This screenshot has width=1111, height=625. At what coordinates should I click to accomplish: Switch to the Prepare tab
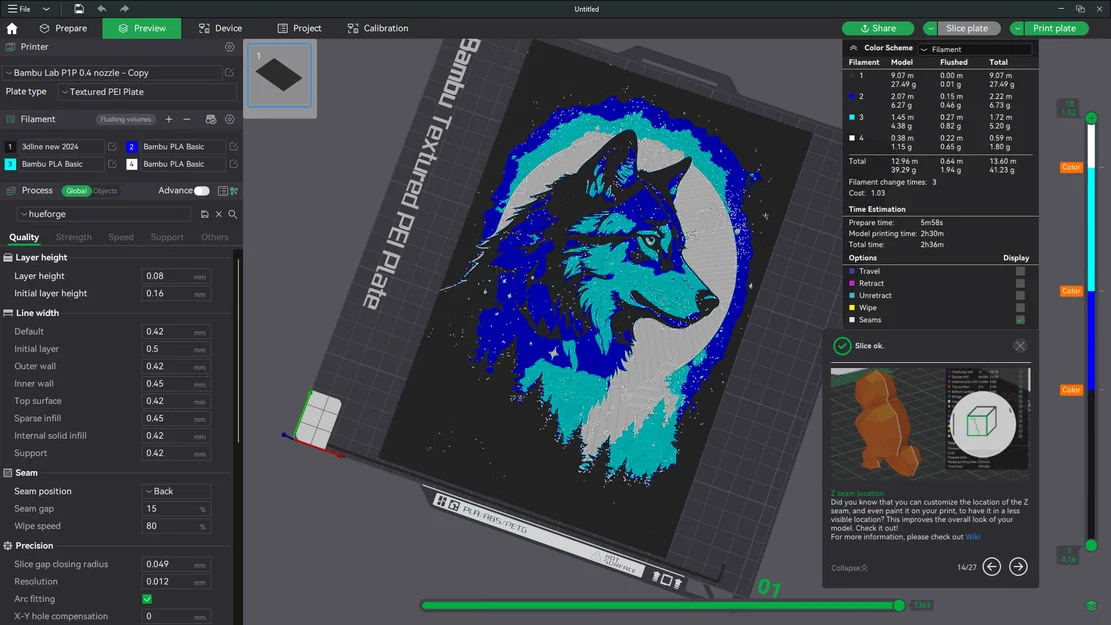tap(63, 28)
